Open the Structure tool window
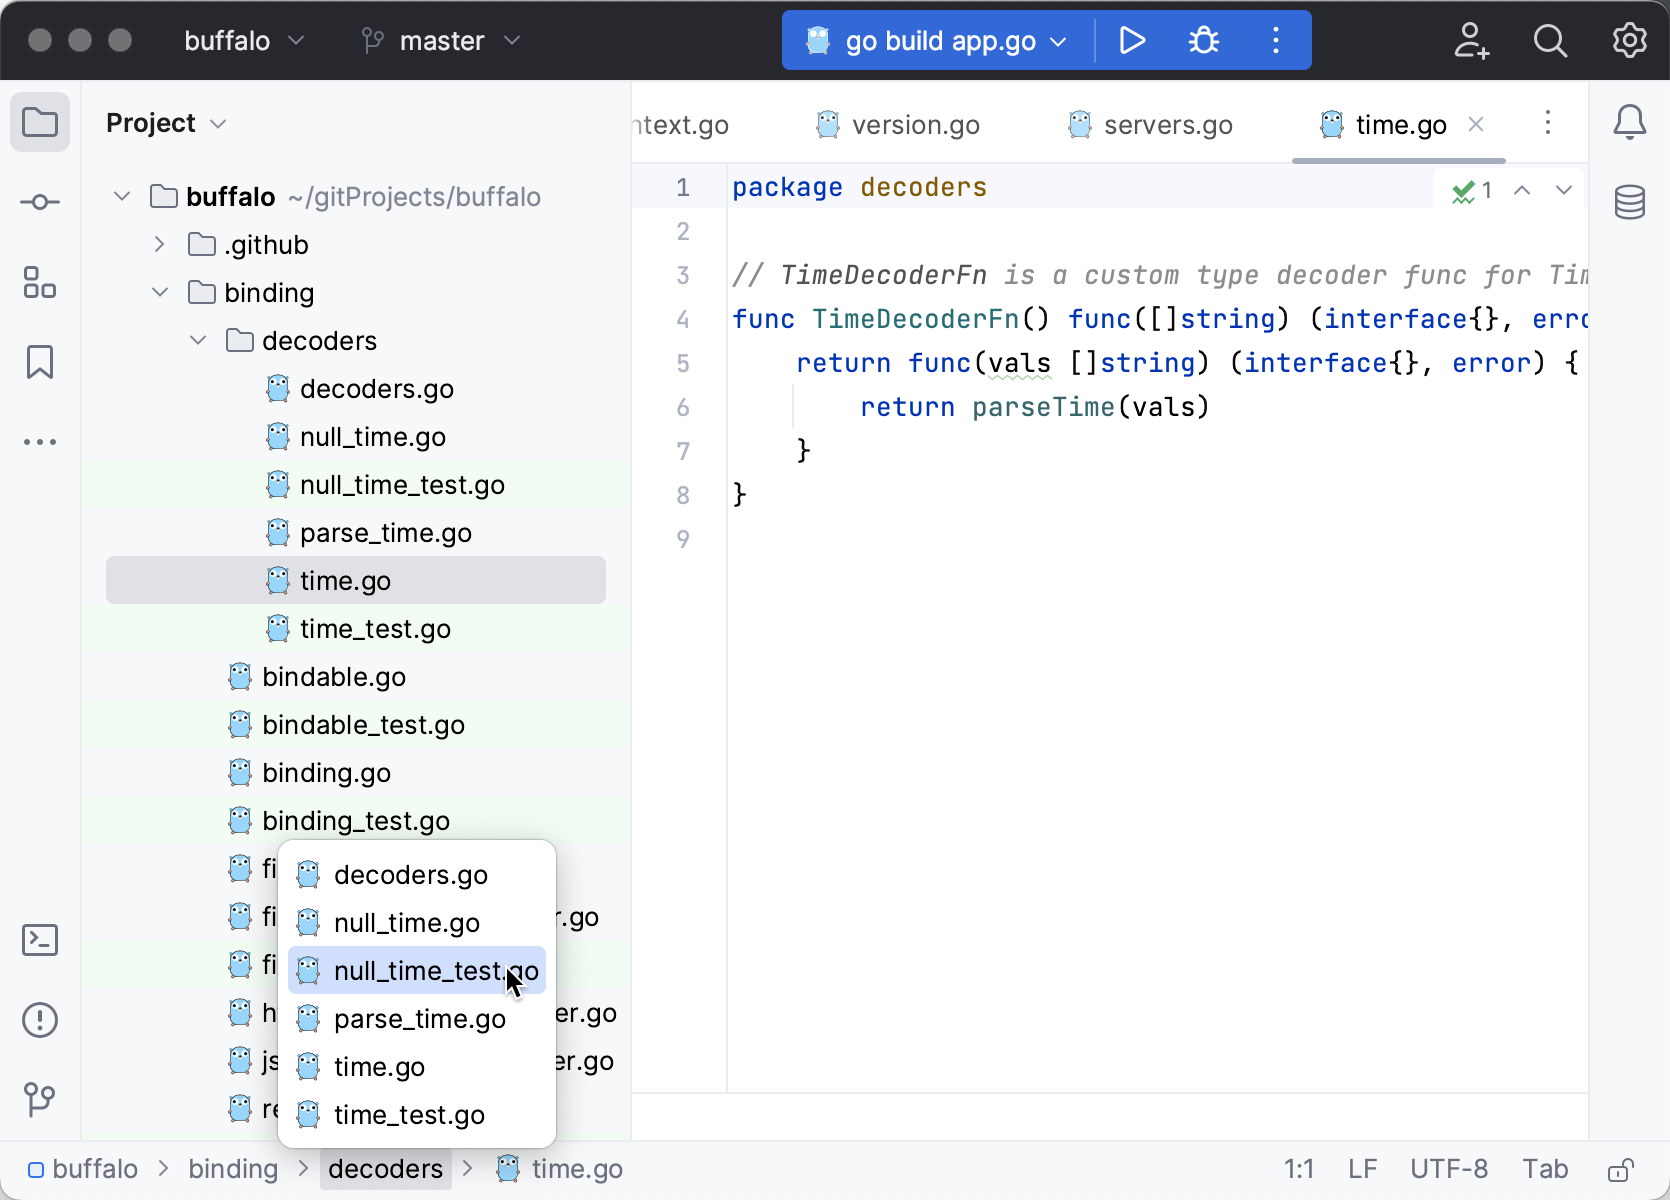The image size is (1670, 1200). pos(40,282)
